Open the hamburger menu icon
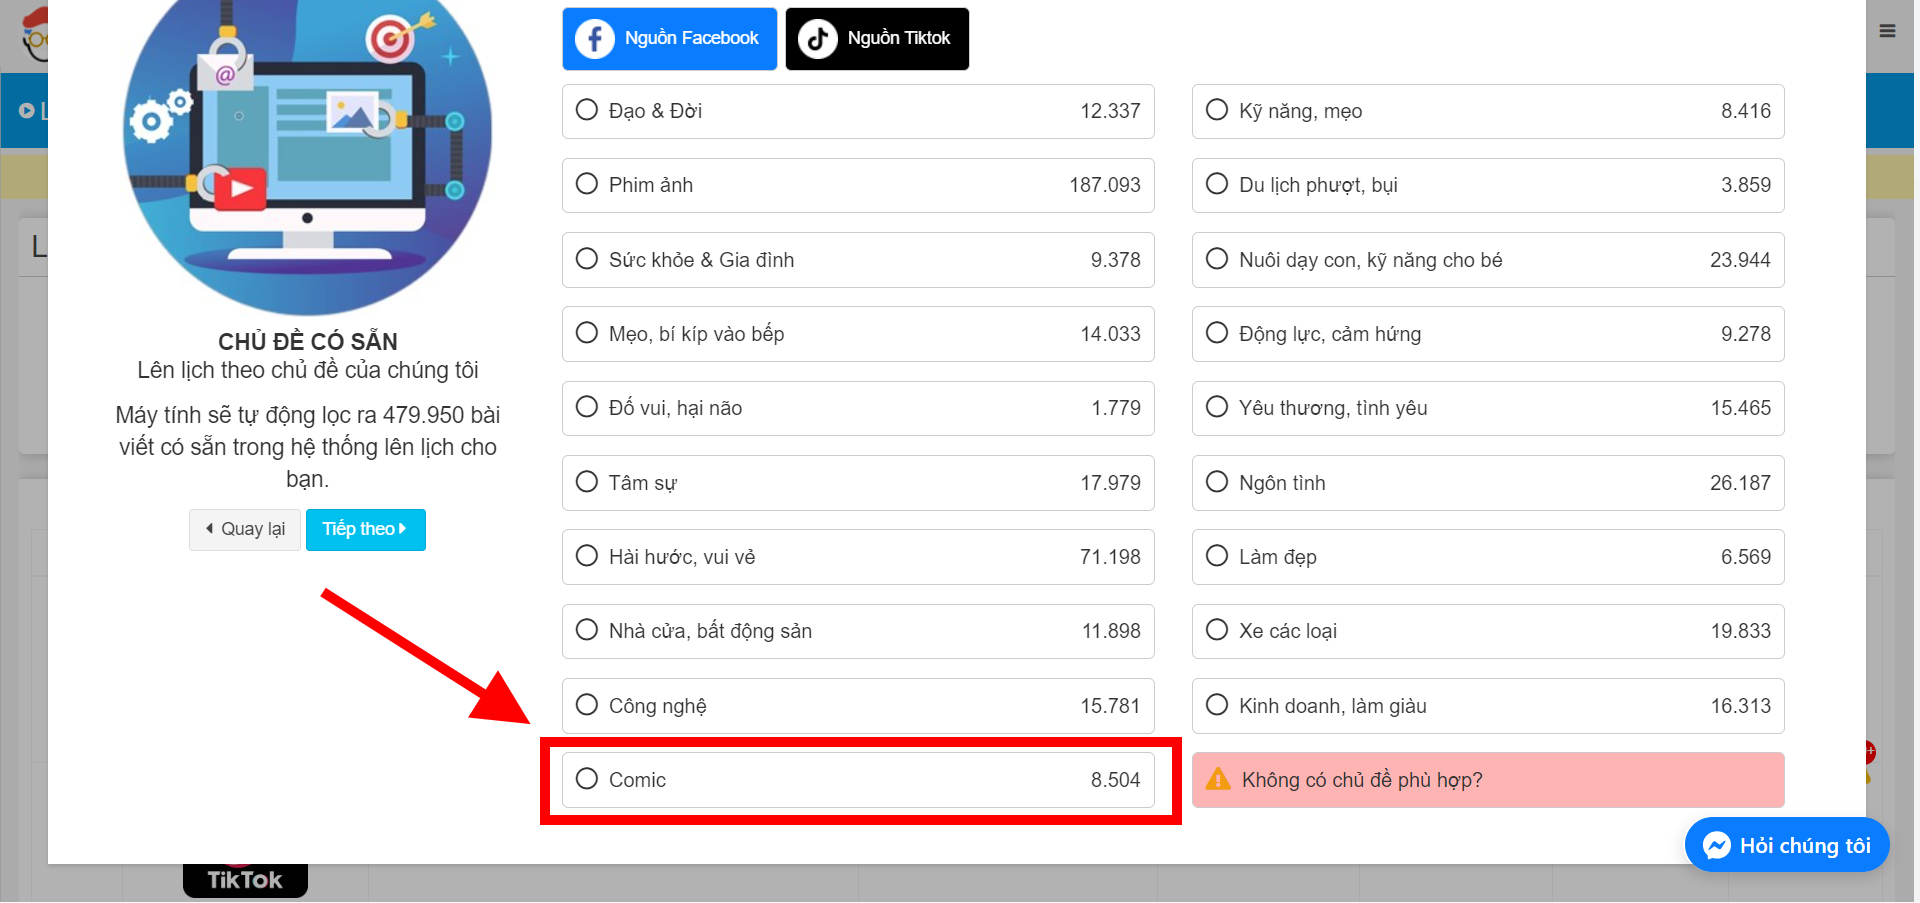Image resolution: width=1920 pixels, height=903 pixels. point(1887,31)
